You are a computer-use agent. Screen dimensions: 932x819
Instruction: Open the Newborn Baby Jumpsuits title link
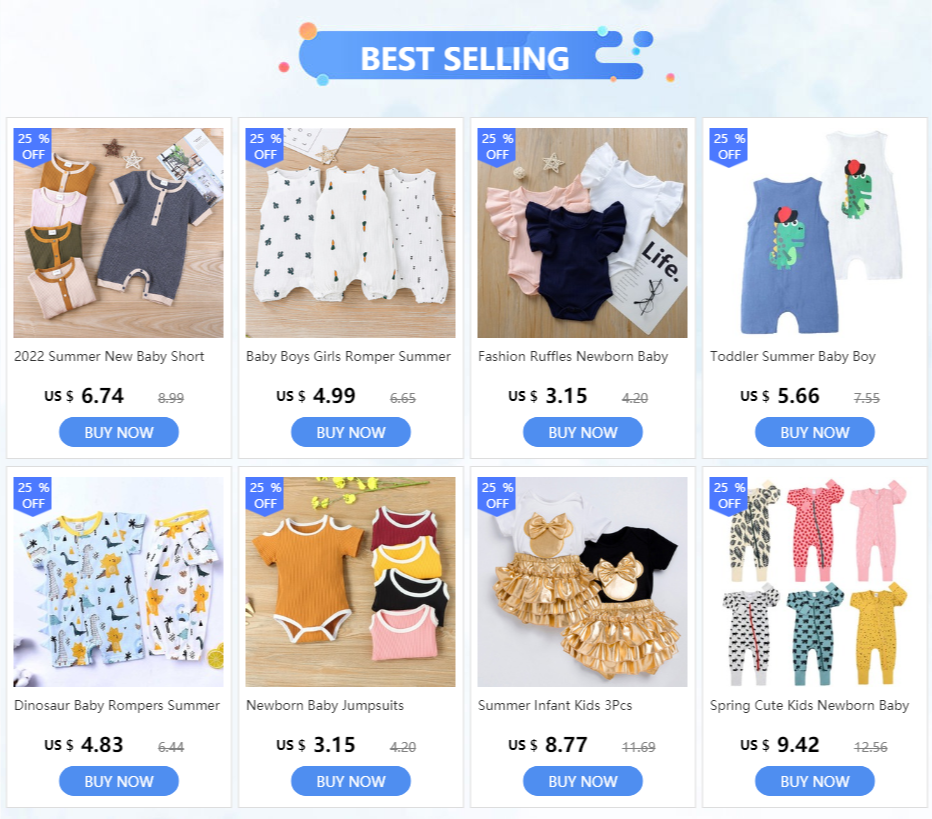[325, 705]
